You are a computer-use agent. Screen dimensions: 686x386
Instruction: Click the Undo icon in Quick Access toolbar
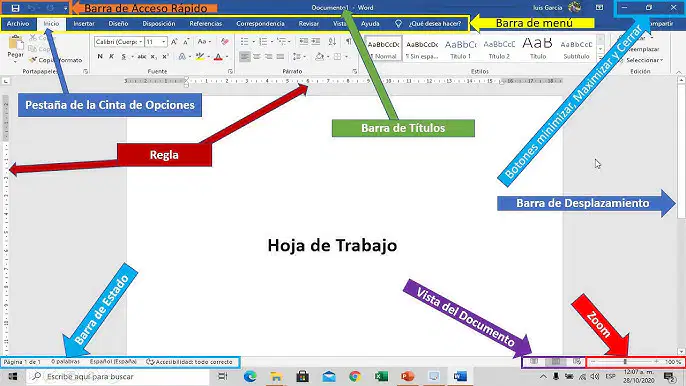(32, 8)
